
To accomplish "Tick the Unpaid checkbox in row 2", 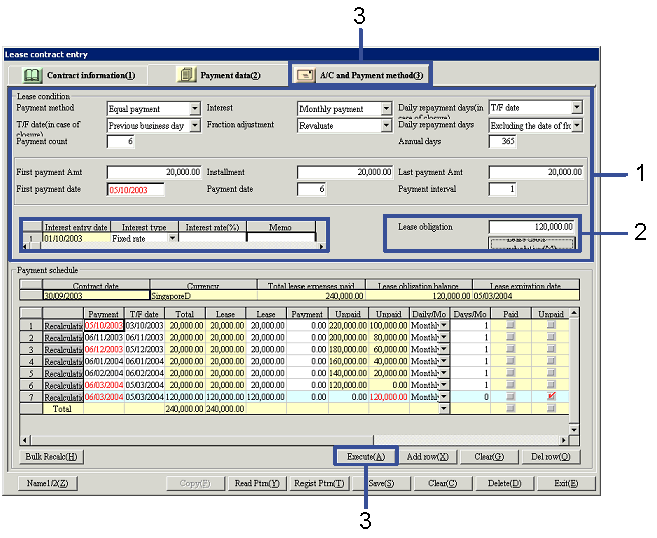I will point(551,337).
